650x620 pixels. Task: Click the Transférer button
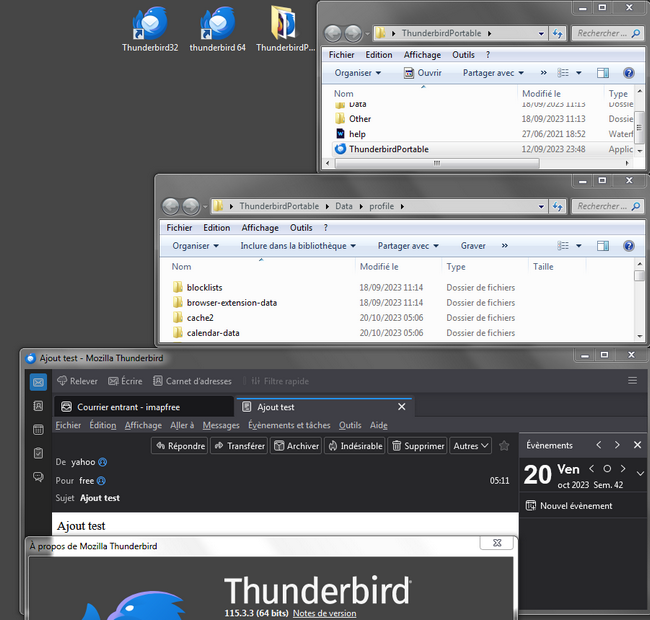click(239, 446)
